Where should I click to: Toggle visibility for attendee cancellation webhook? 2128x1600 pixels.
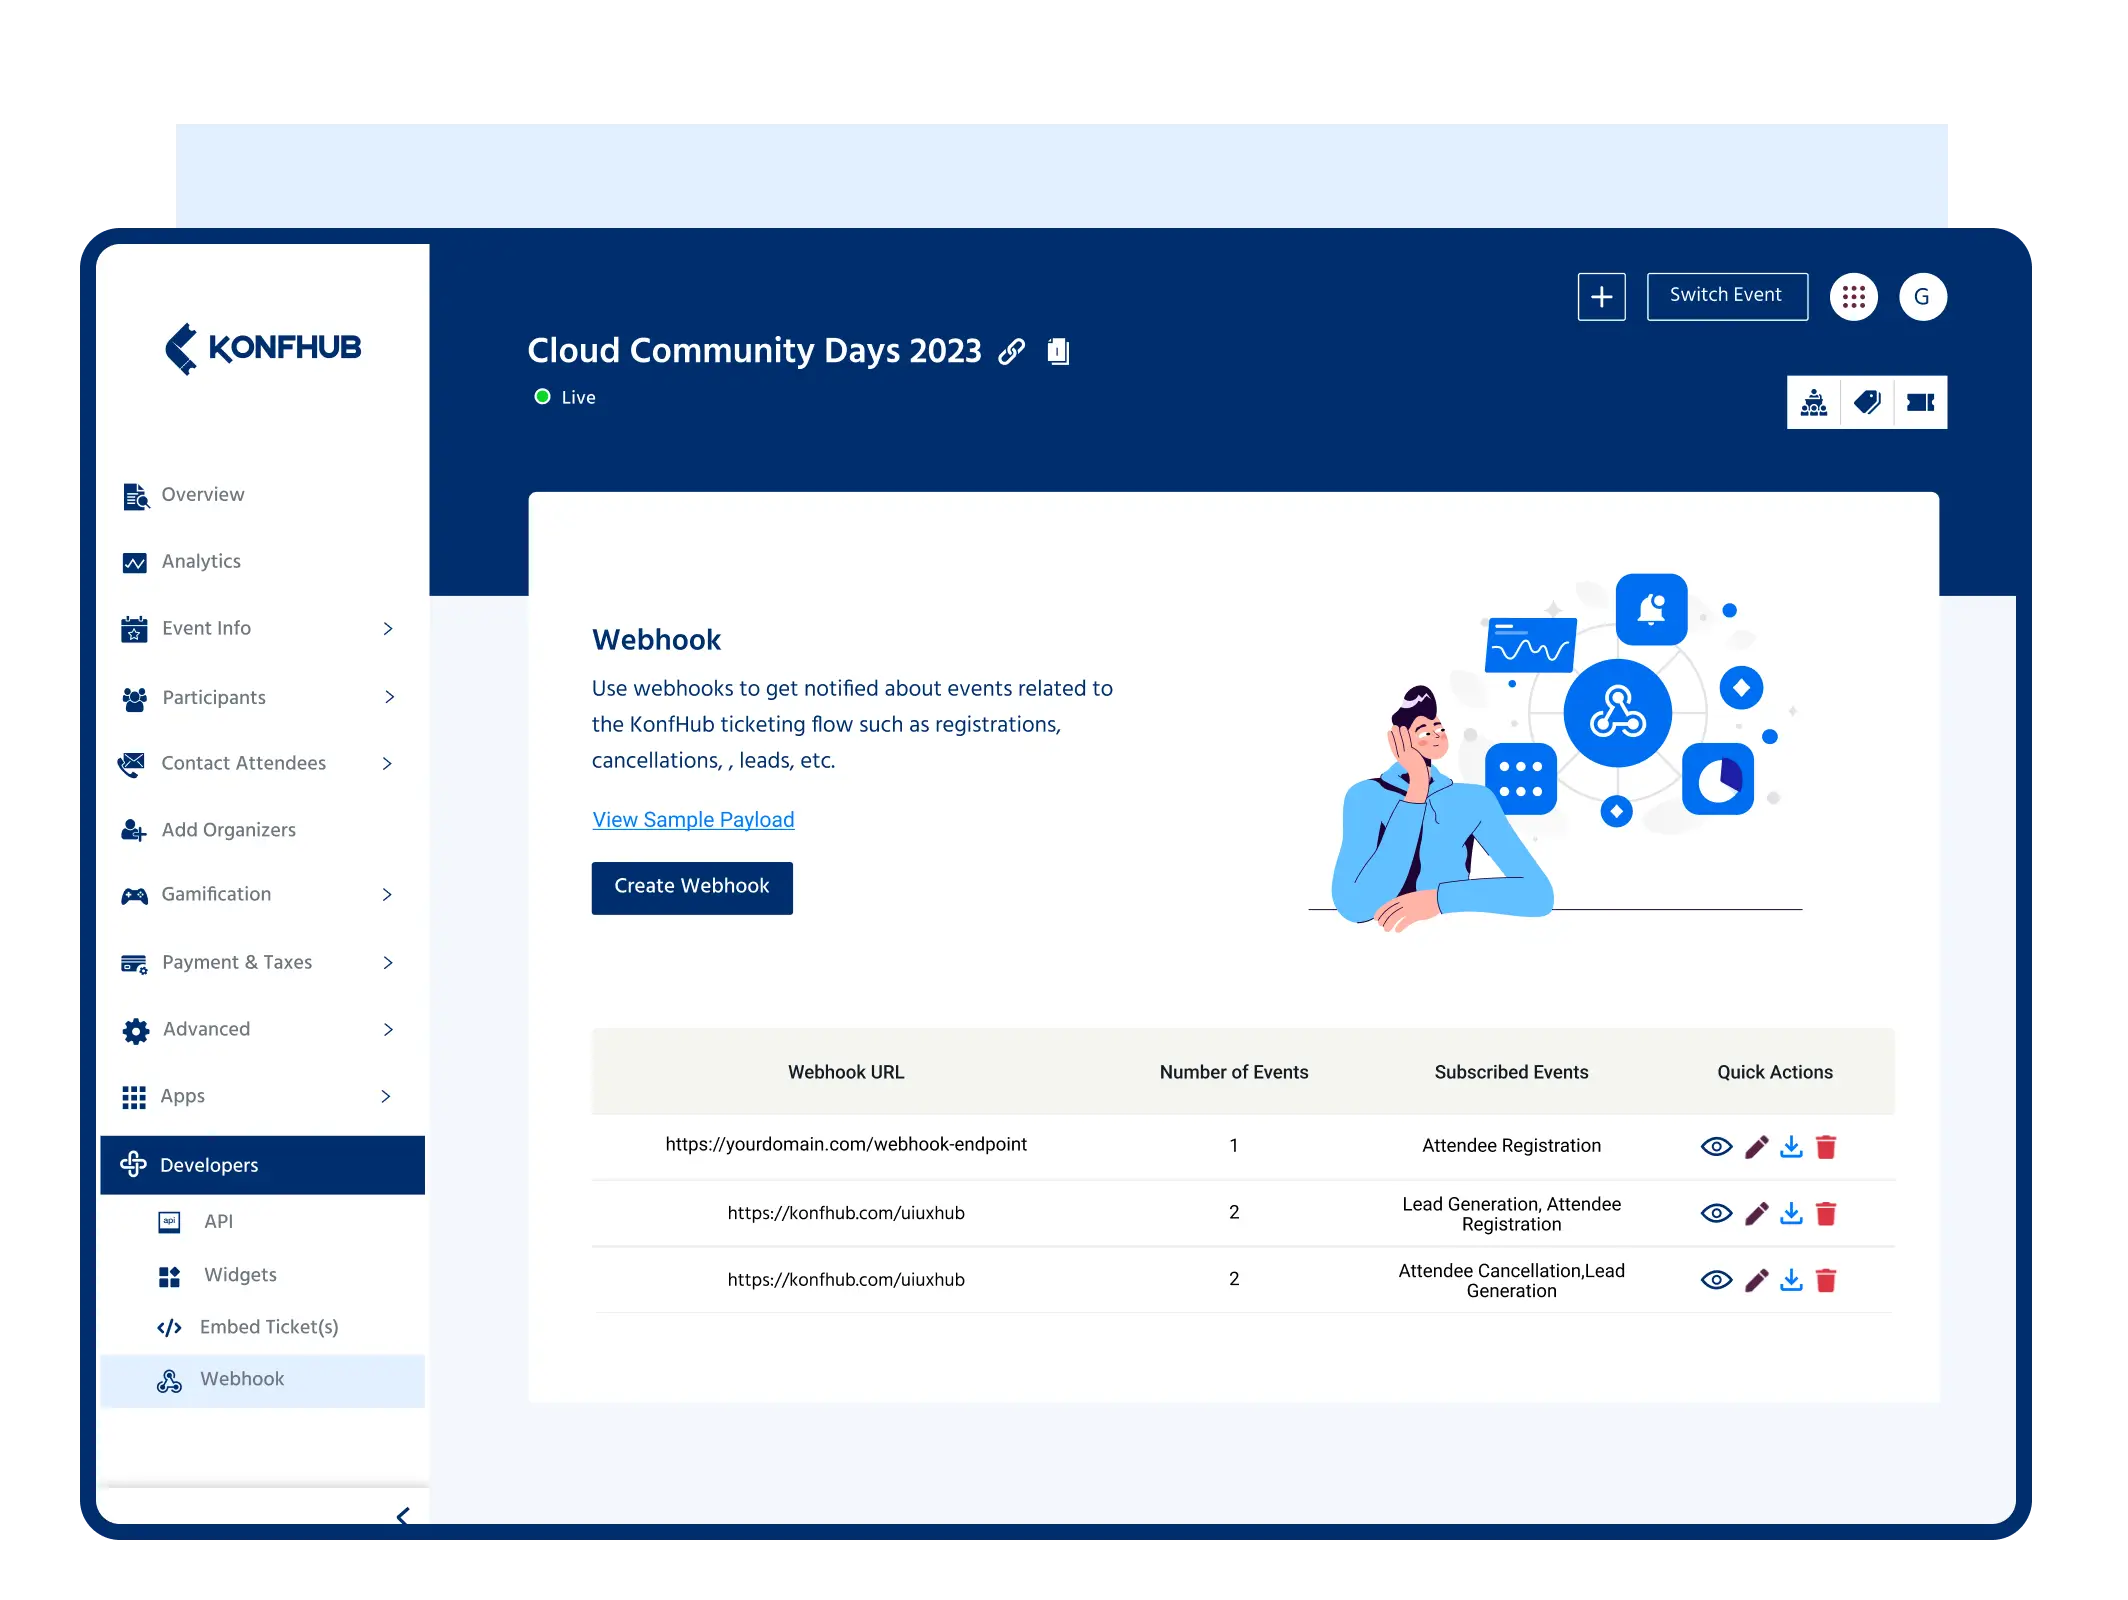pyautogui.click(x=1718, y=1279)
